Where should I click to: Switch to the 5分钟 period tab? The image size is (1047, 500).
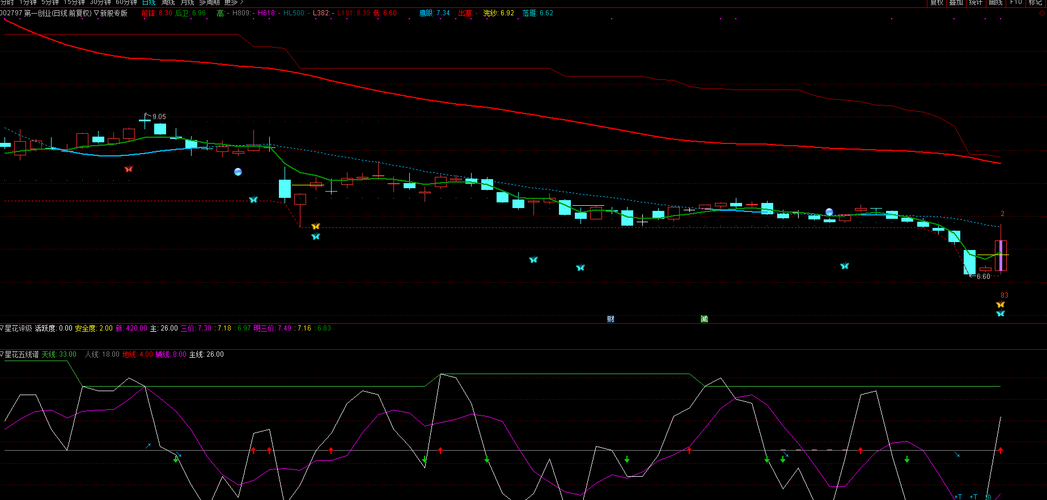[50, 3]
